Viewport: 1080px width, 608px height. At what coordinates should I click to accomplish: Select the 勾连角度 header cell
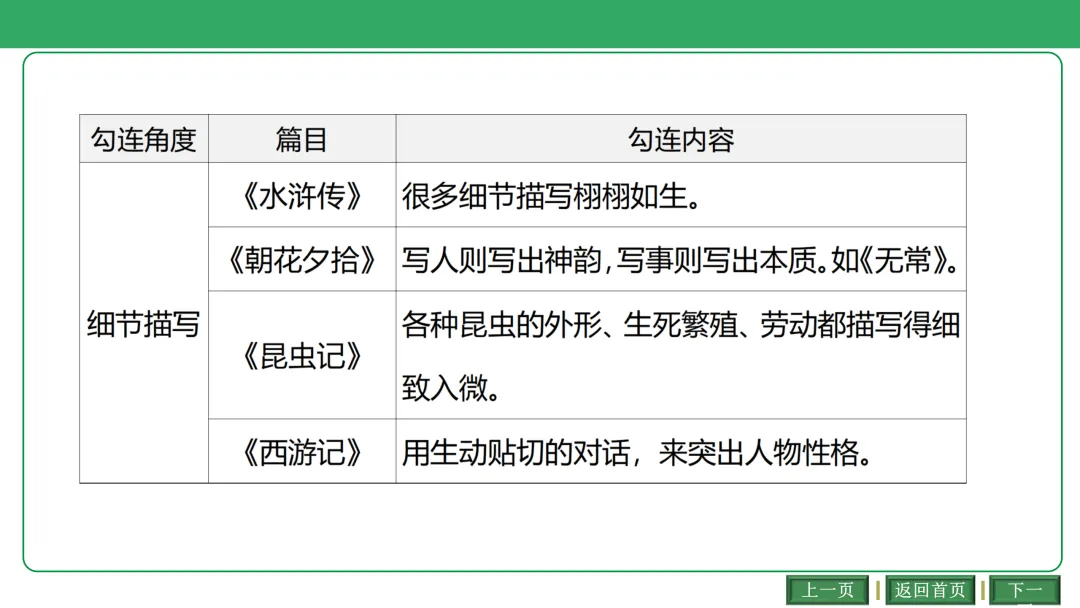click(x=144, y=139)
